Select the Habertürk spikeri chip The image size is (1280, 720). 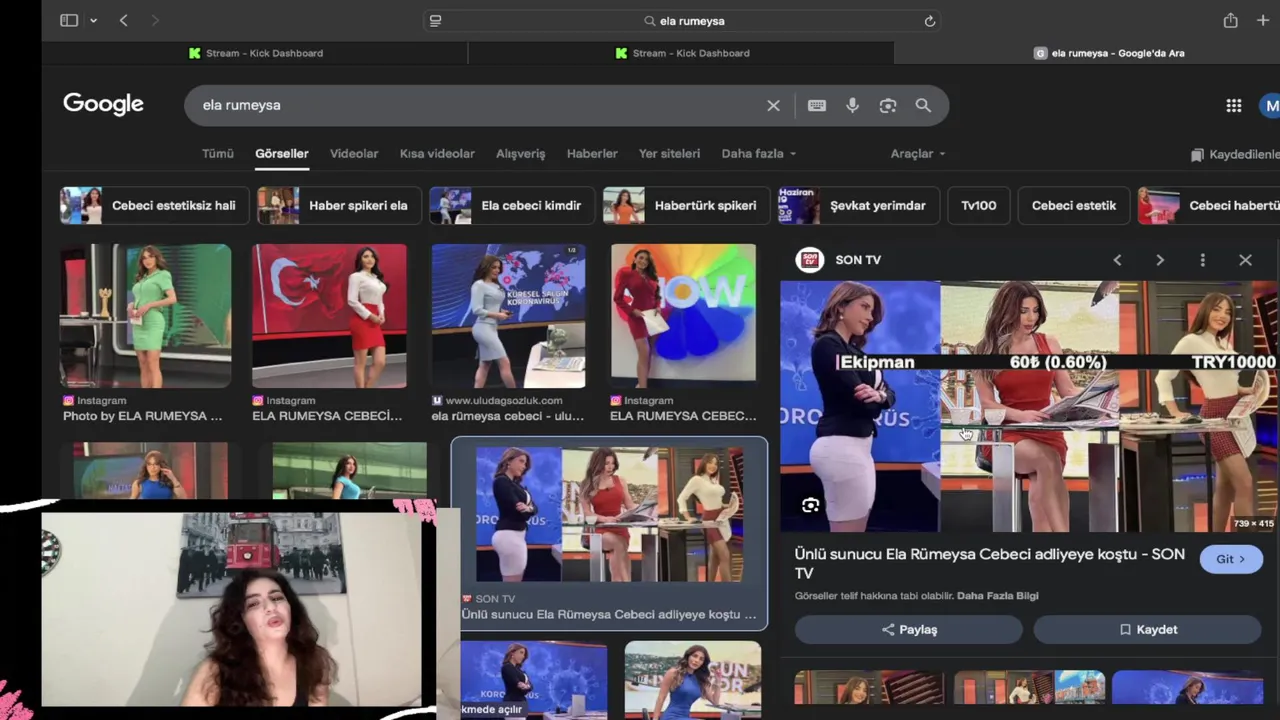(685, 205)
